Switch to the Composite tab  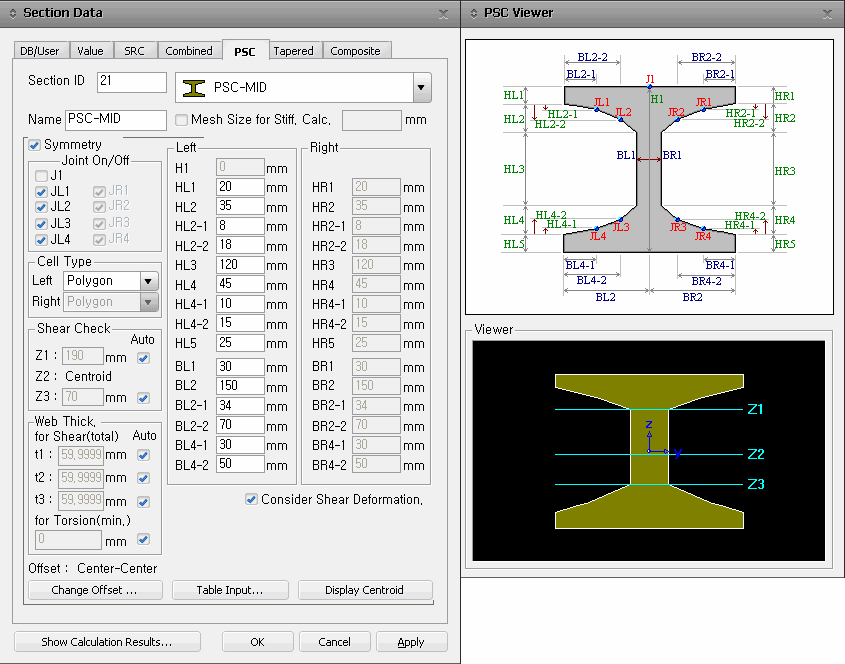[x=356, y=51]
